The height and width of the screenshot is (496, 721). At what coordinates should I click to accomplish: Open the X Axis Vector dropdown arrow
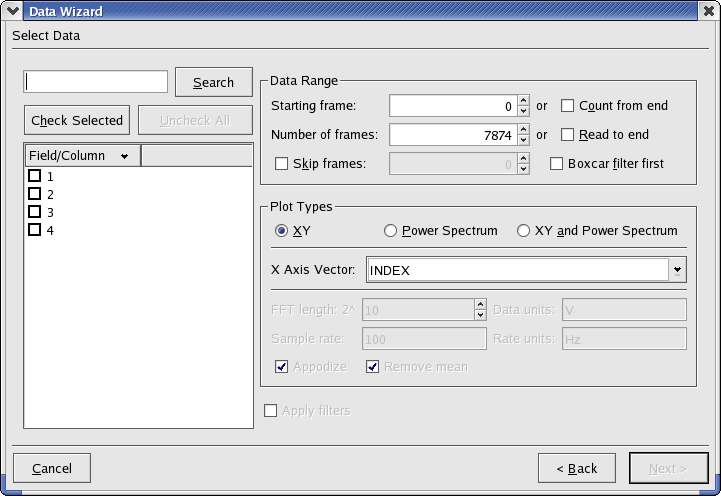677,270
